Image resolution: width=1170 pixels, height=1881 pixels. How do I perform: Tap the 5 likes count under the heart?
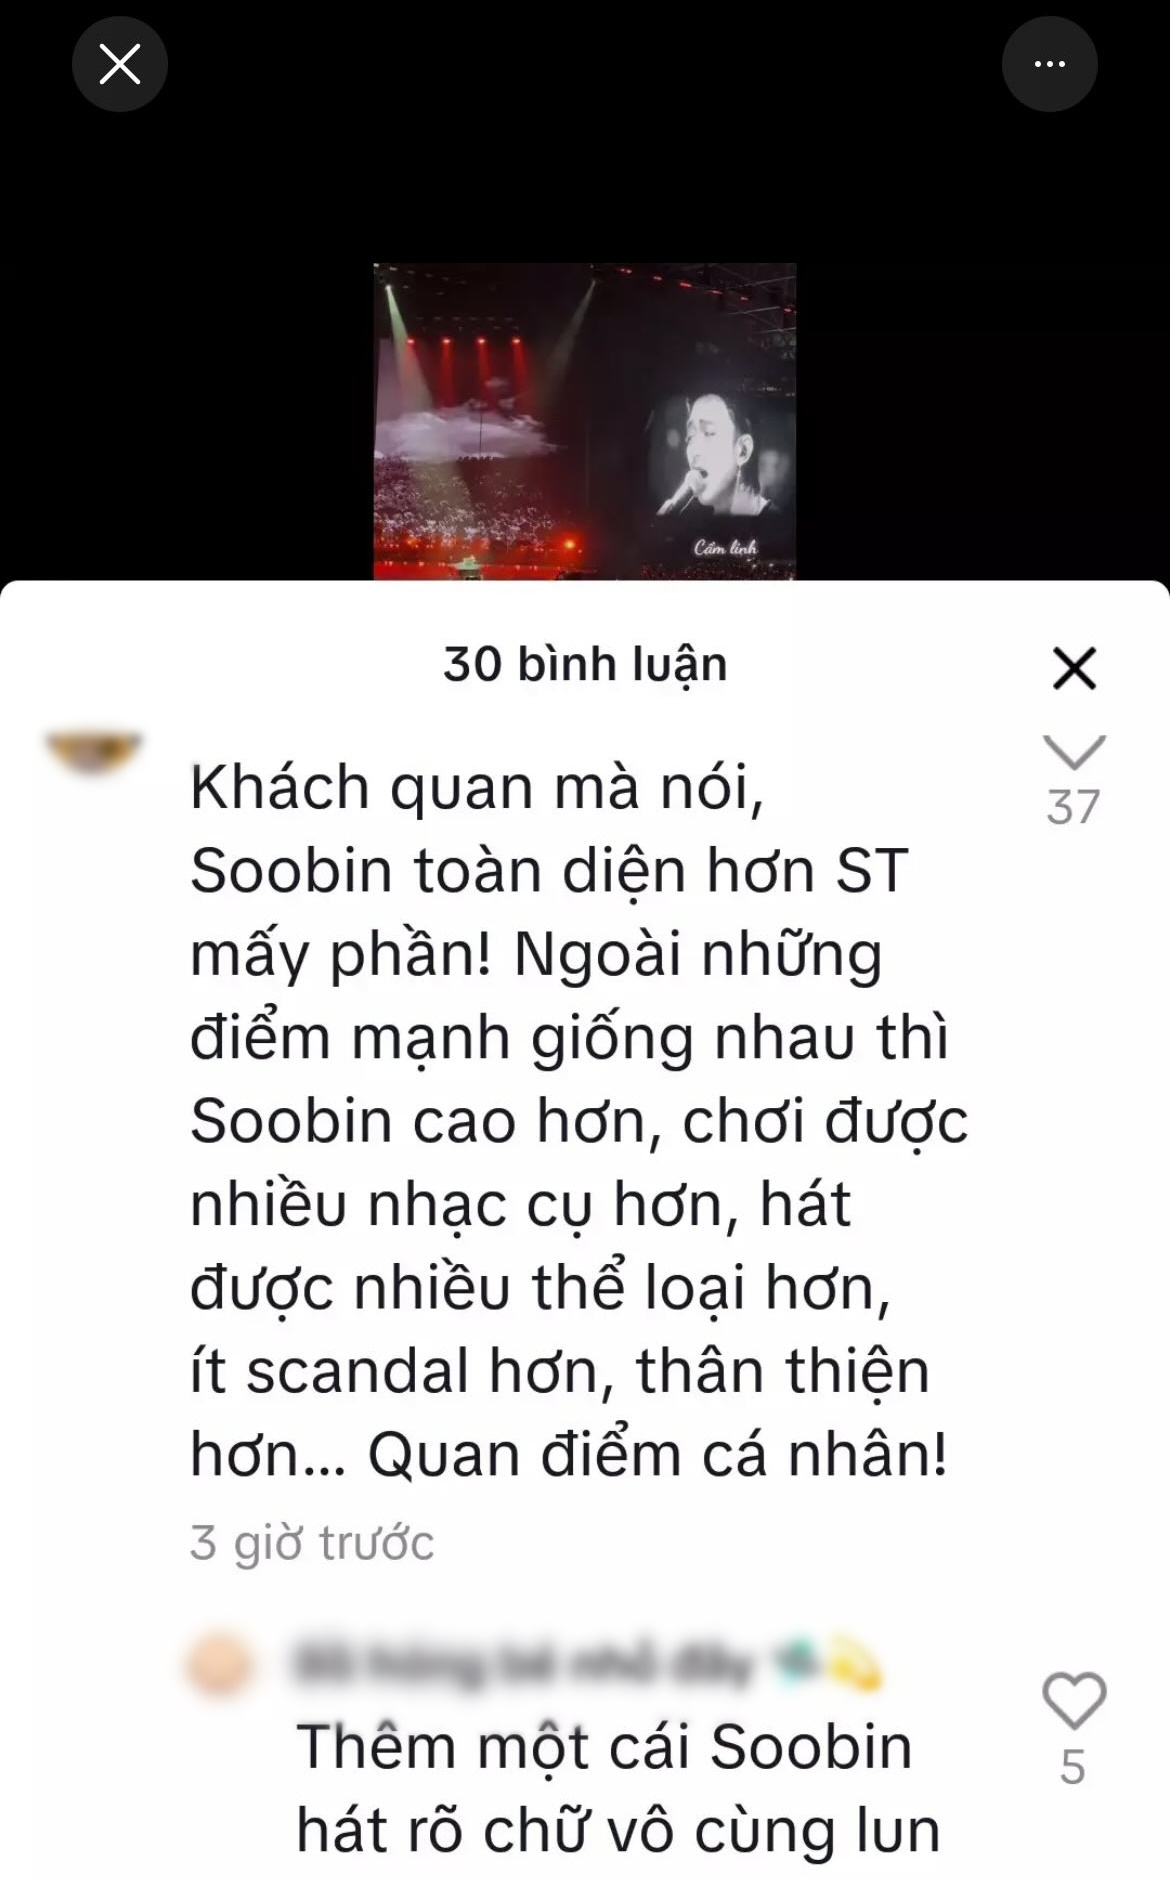(x=1073, y=1767)
